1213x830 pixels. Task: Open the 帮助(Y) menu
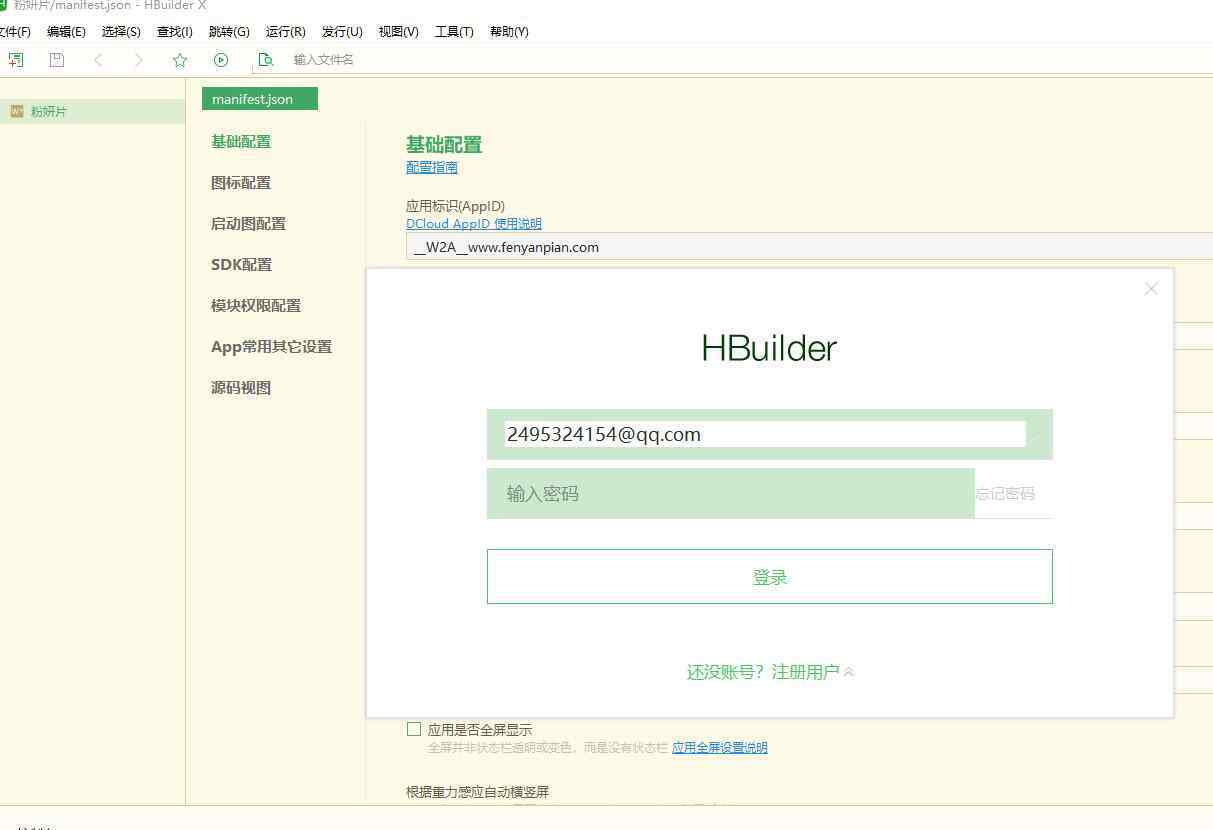point(509,32)
